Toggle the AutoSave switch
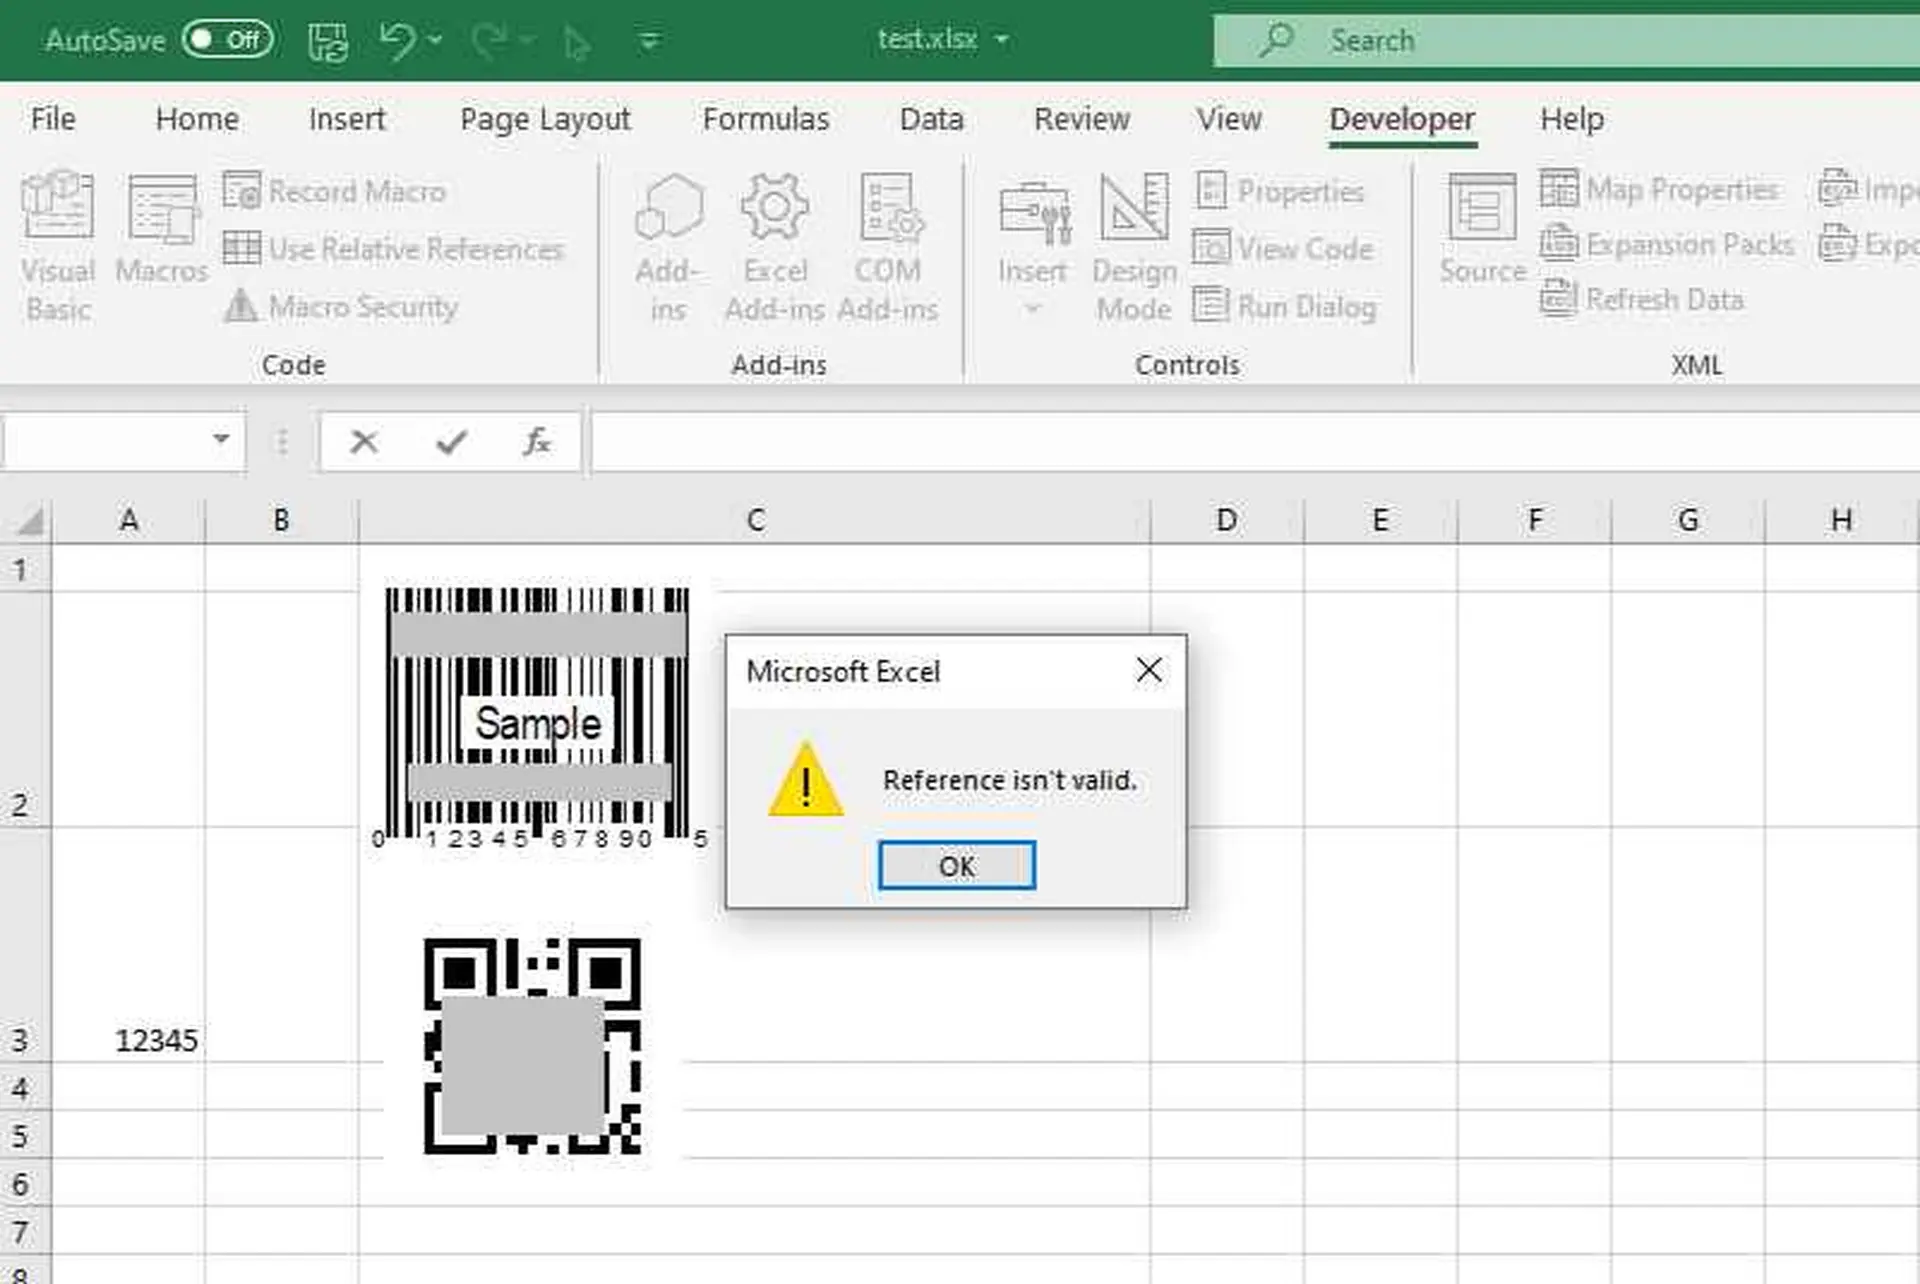The image size is (1920, 1284). tap(228, 40)
